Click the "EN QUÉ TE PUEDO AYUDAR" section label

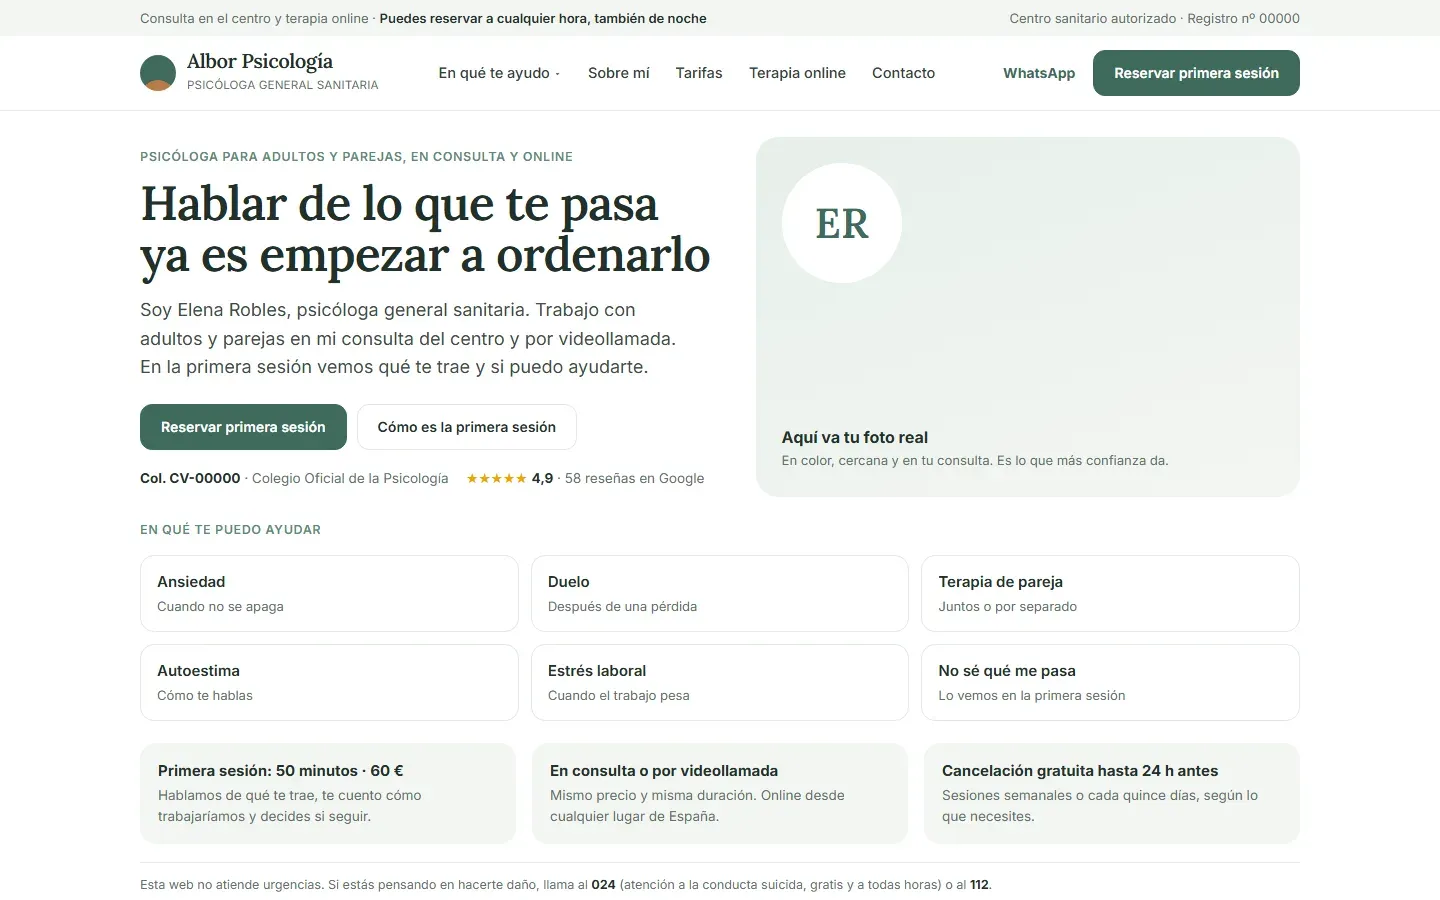point(230,529)
